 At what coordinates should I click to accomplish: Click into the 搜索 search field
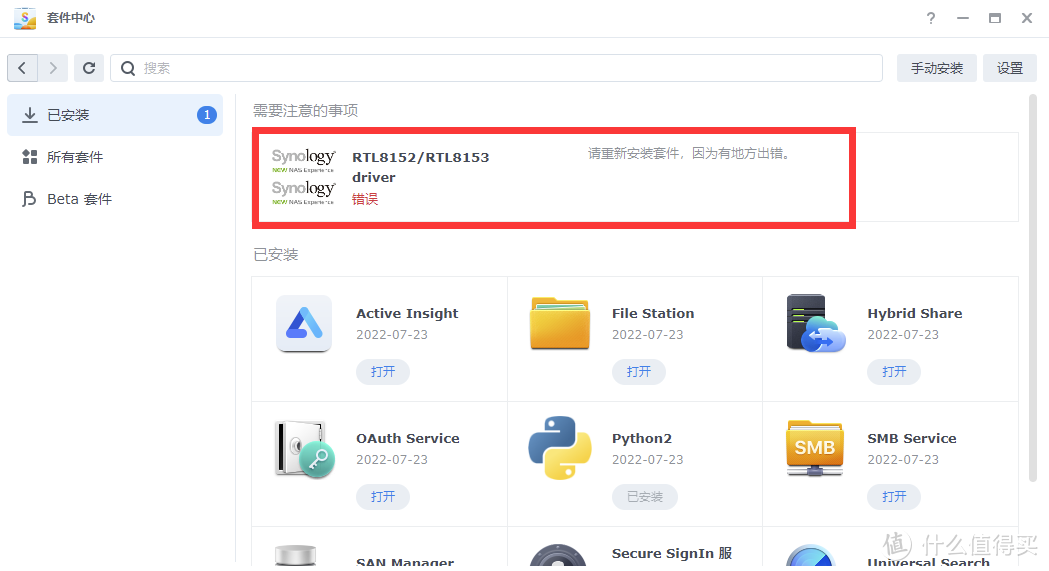[500, 68]
